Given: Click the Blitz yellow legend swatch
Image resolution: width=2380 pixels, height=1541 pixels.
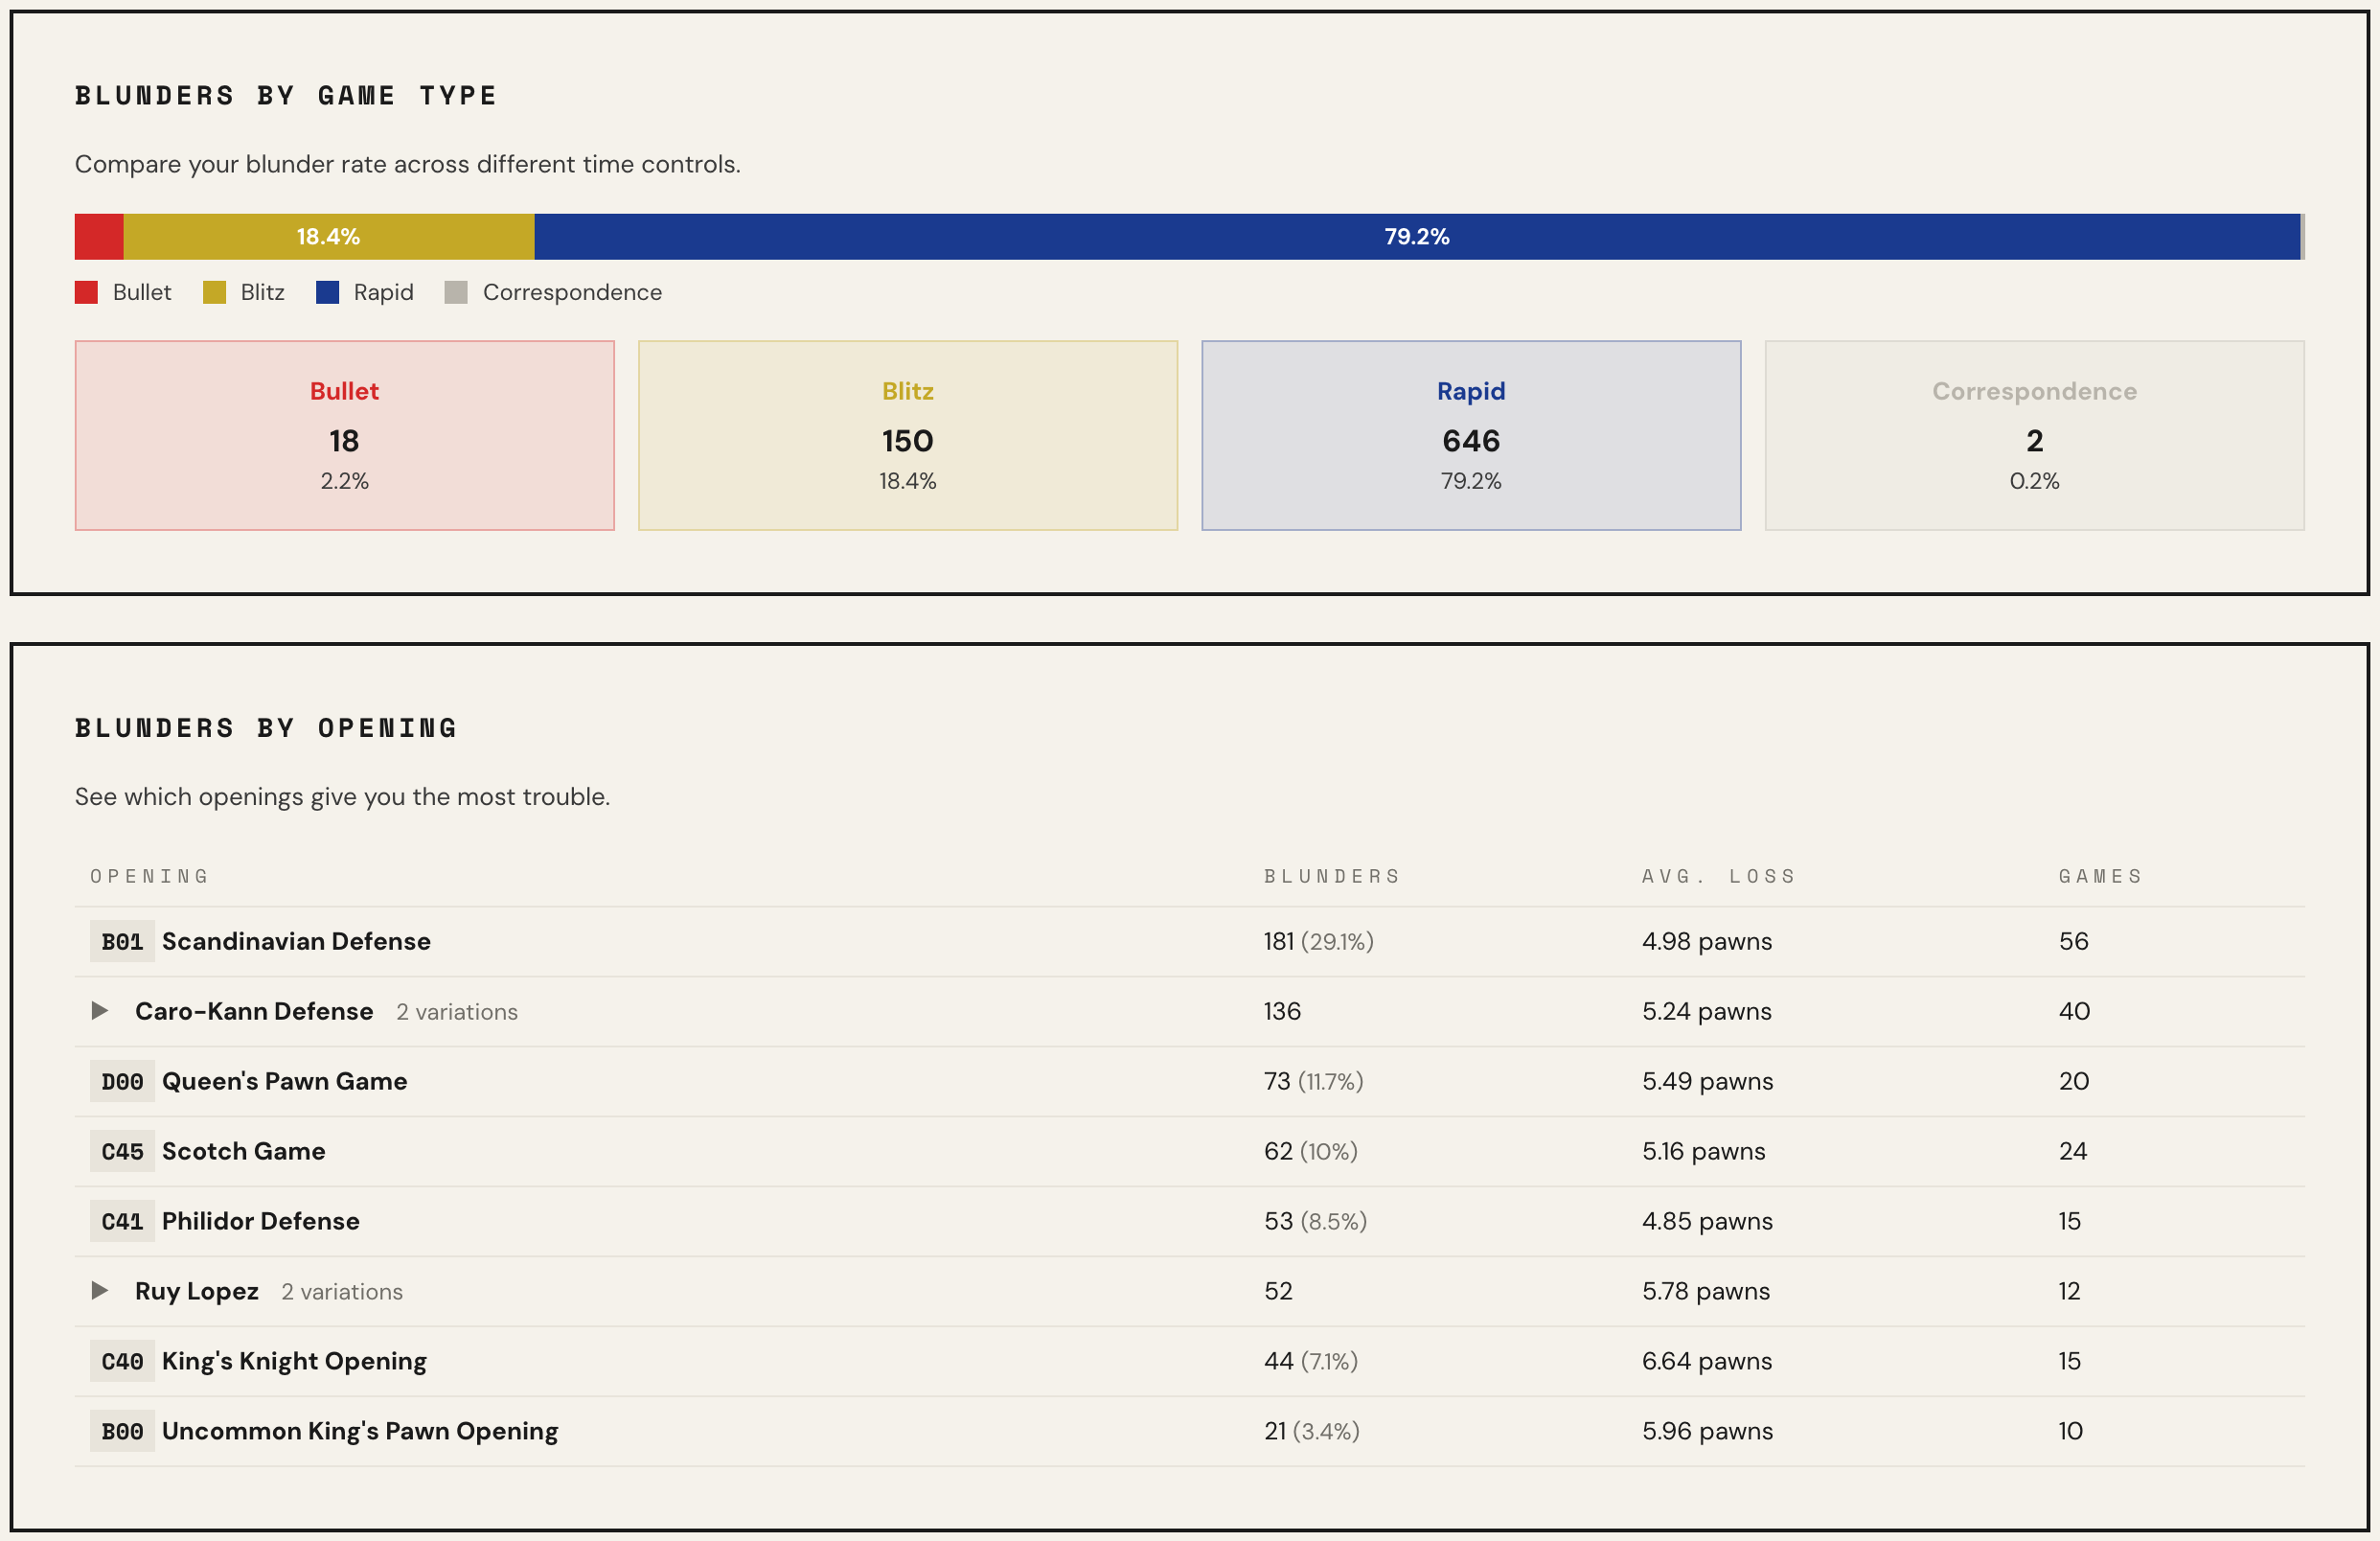Looking at the screenshot, I should coord(214,292).
